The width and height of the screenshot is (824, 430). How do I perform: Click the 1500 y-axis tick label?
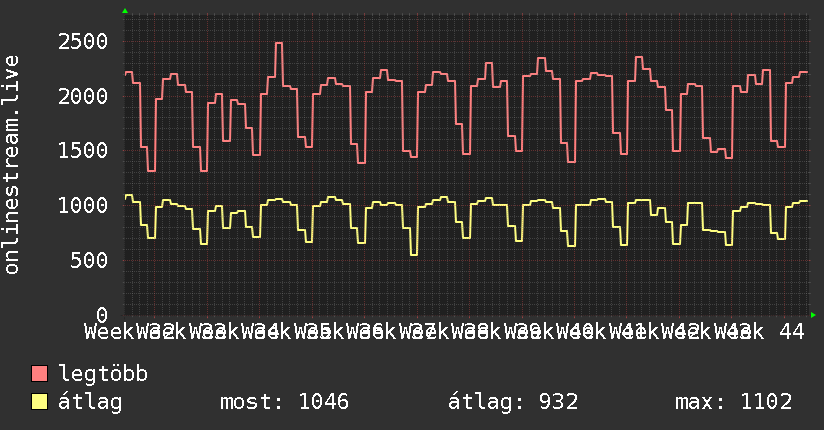tap(83, 151)
